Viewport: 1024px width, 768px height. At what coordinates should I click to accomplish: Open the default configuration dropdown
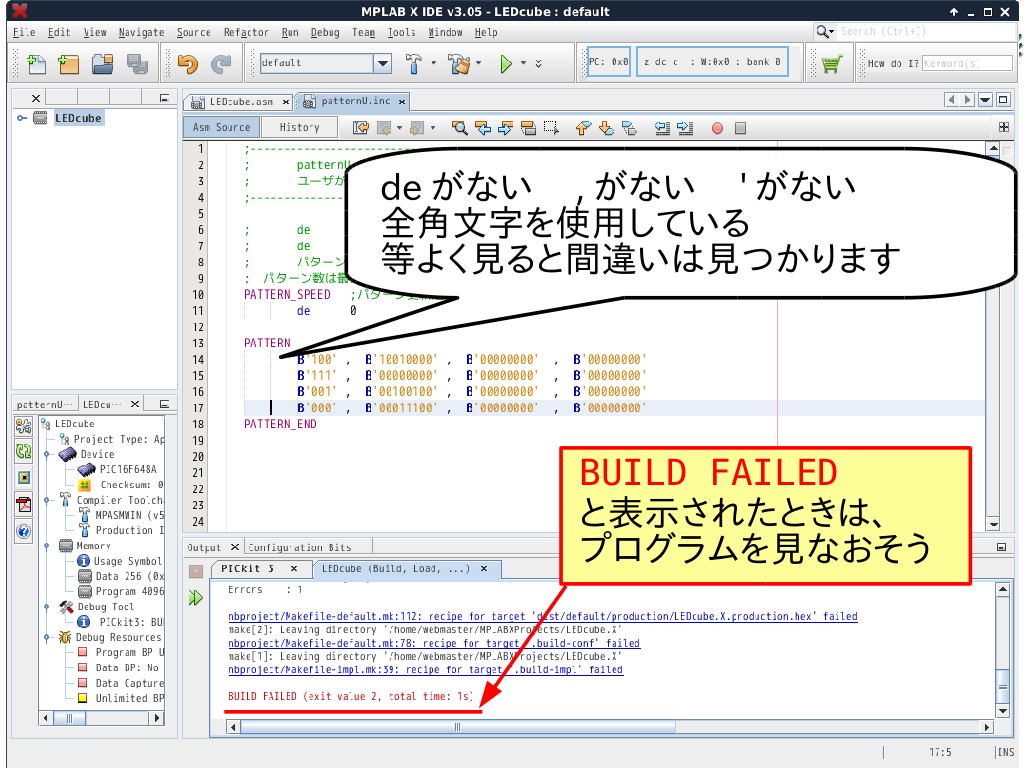(383, 63)
